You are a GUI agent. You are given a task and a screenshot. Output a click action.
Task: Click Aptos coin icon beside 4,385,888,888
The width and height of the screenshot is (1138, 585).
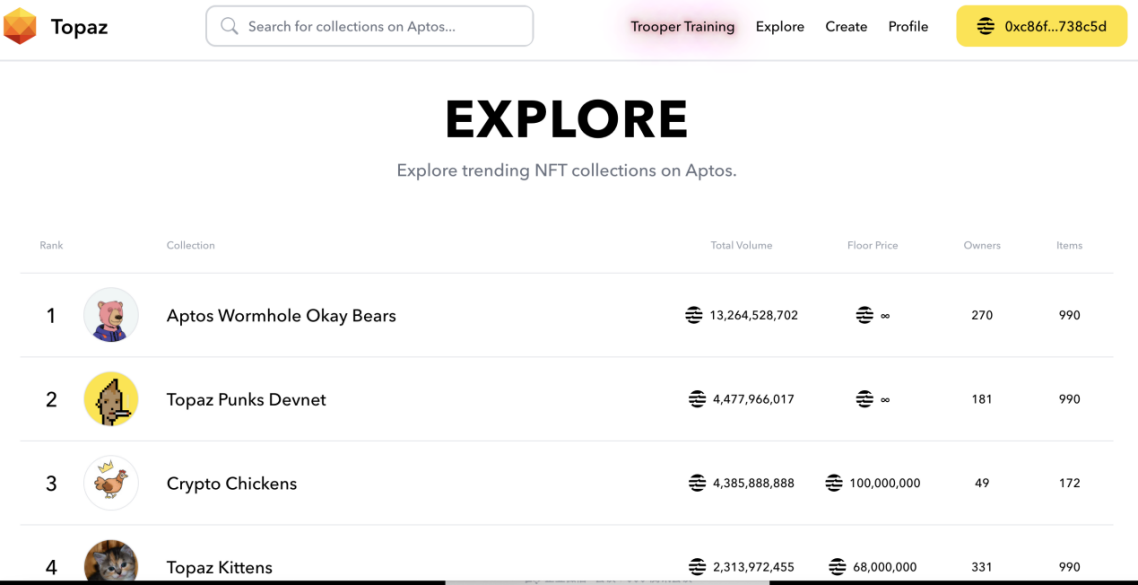(697, 483)
